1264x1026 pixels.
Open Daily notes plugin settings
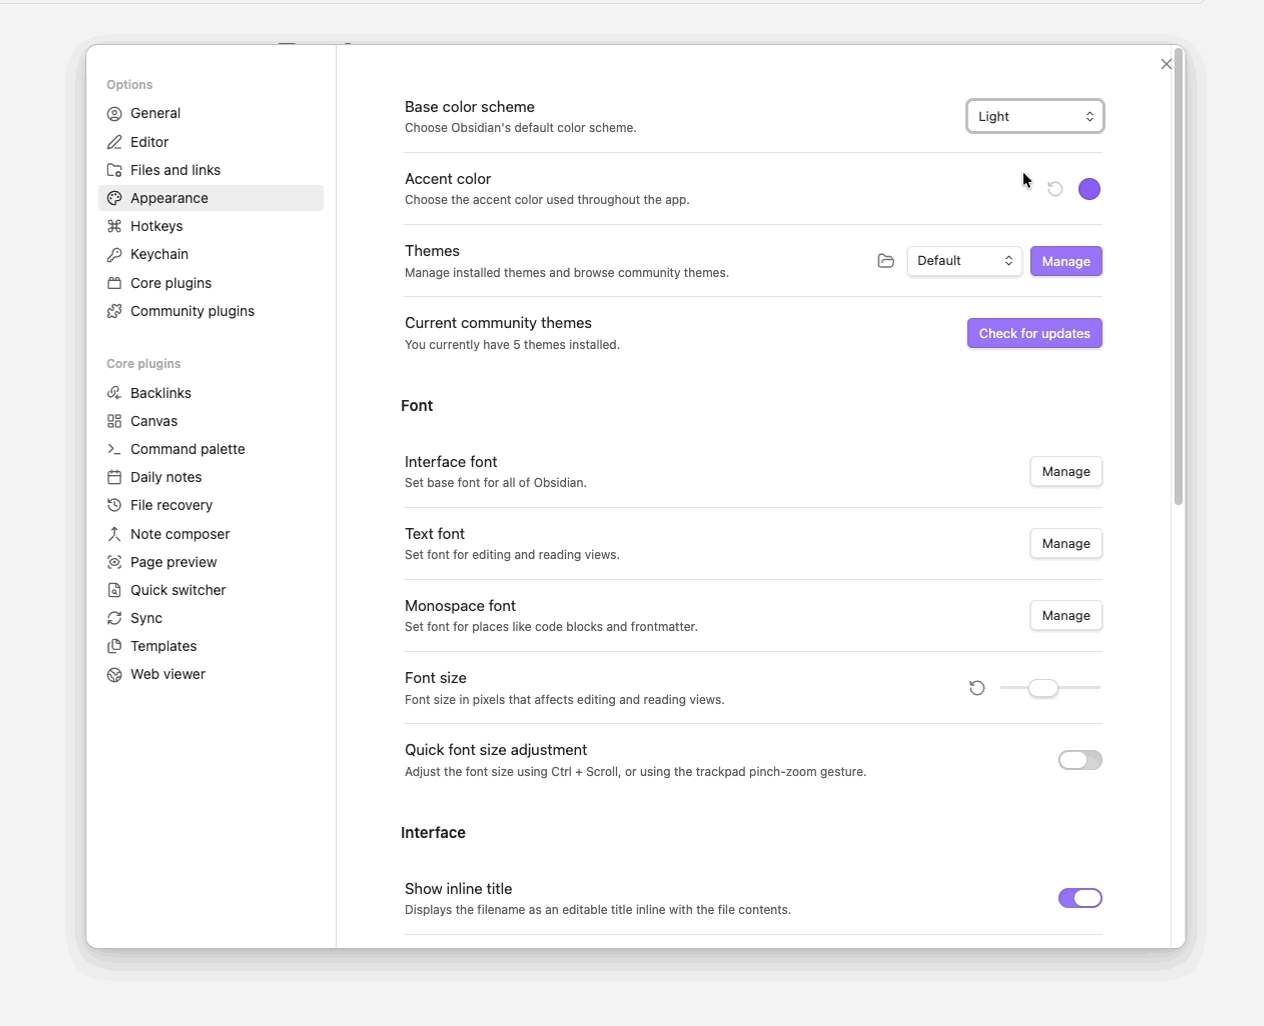point(166,477)
